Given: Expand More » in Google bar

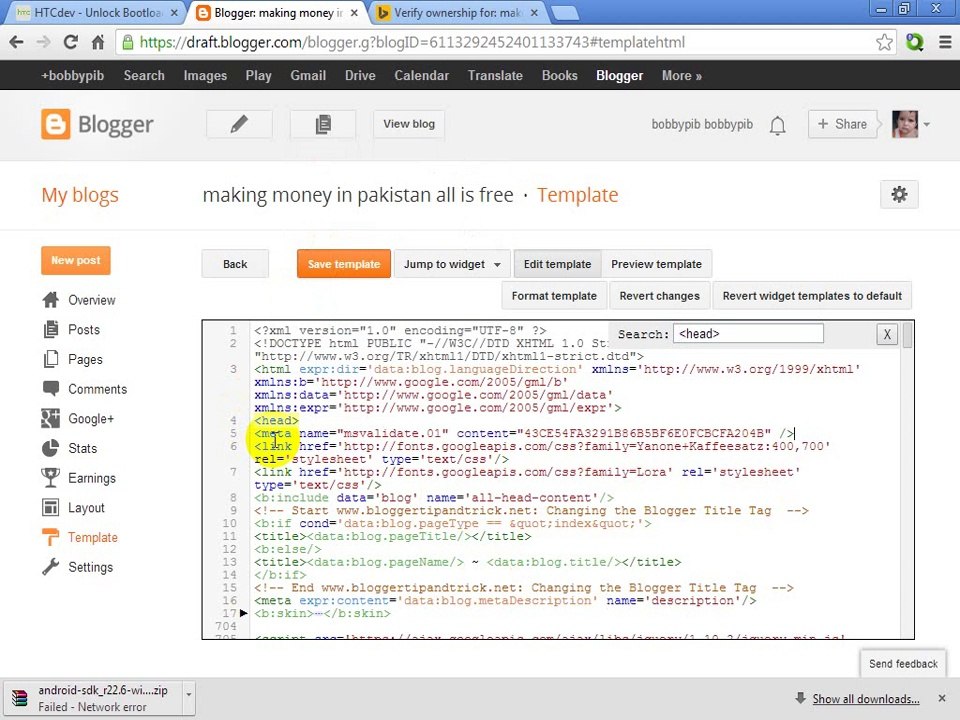Looking at the screenshot, I should pyautogui.click(x=681, y=75).
